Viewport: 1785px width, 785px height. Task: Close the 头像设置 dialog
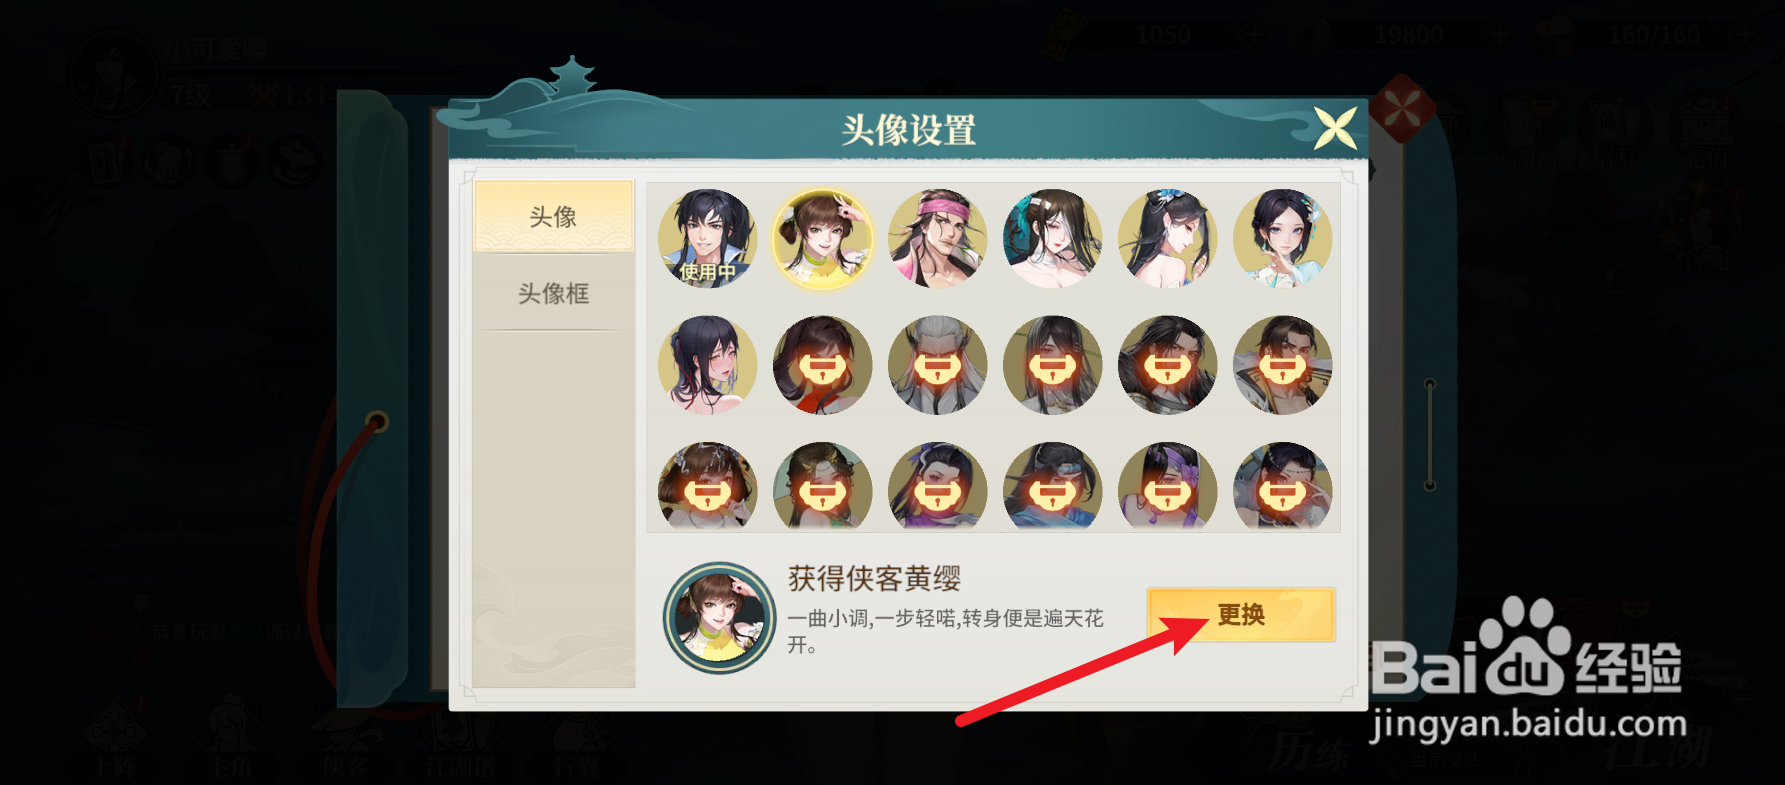(1336, 129)
